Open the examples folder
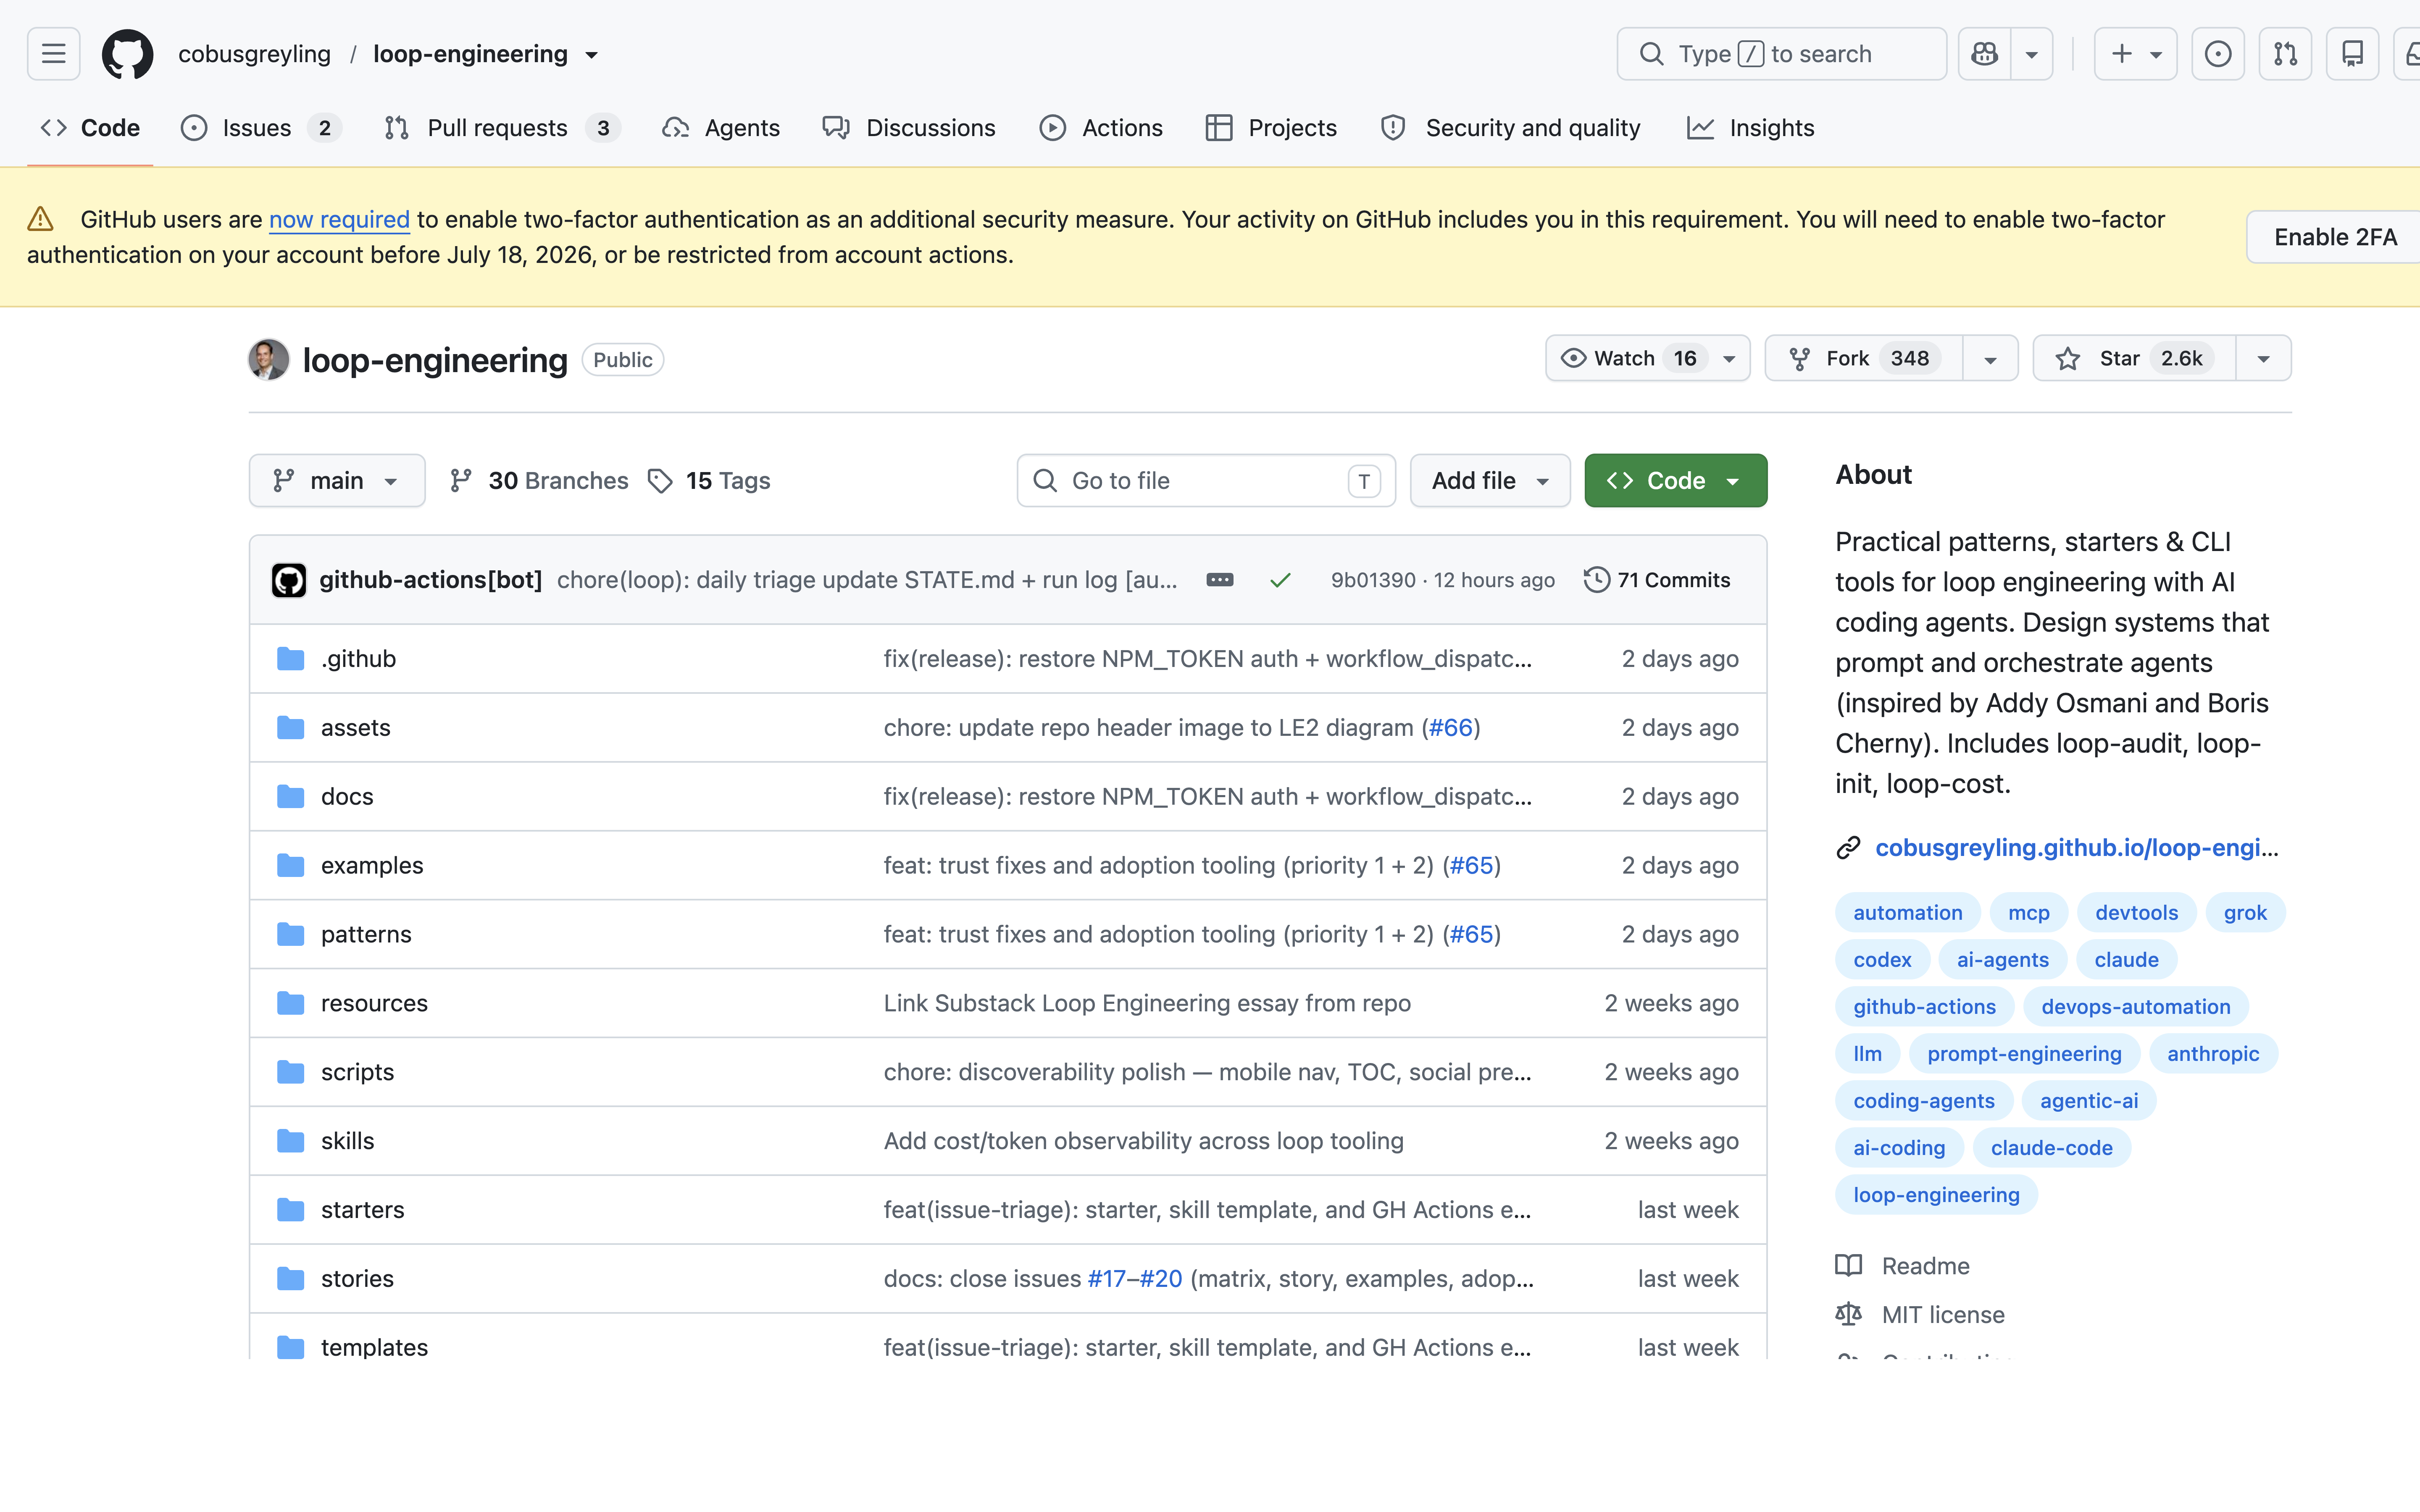 pyautogui.click(x=372, y=866)
